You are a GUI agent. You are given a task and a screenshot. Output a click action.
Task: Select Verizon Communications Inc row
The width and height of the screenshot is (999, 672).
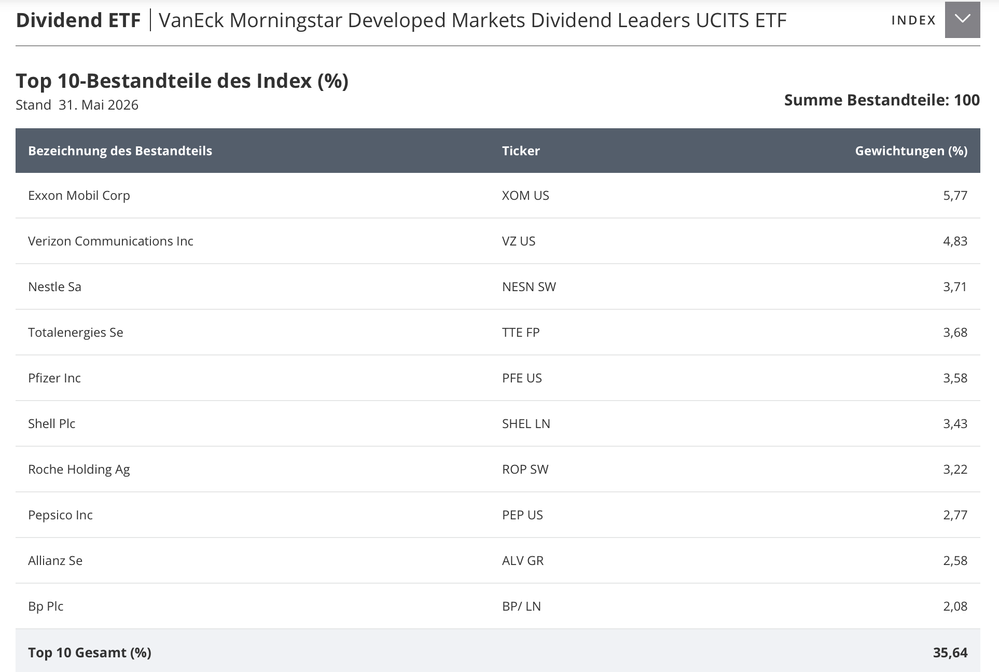tap(498, 241)
